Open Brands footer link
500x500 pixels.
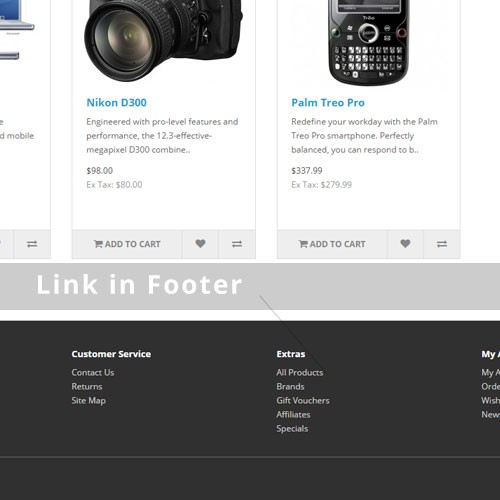point(290,386)
